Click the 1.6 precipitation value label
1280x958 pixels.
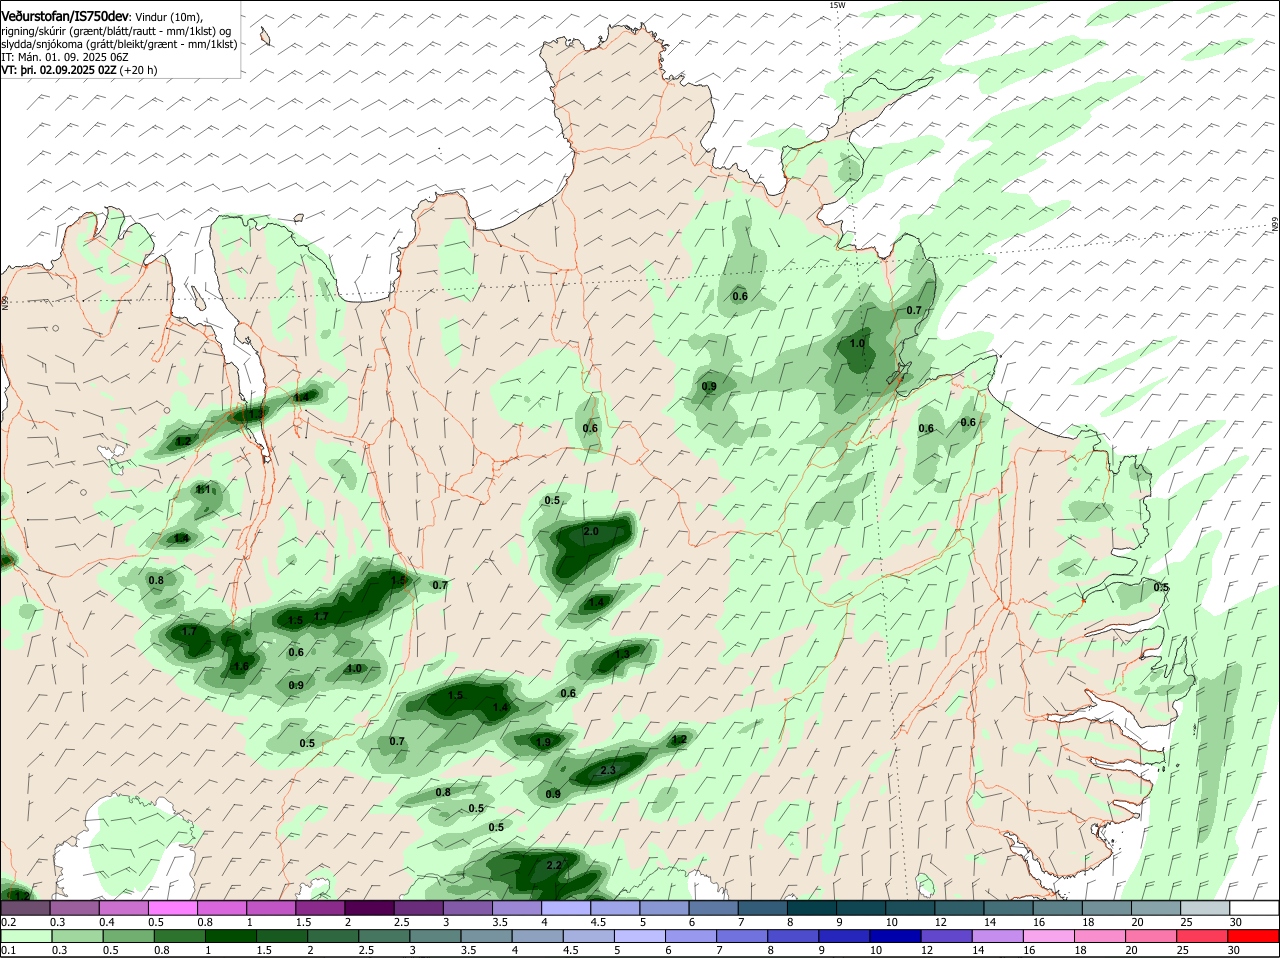point(241,667)
